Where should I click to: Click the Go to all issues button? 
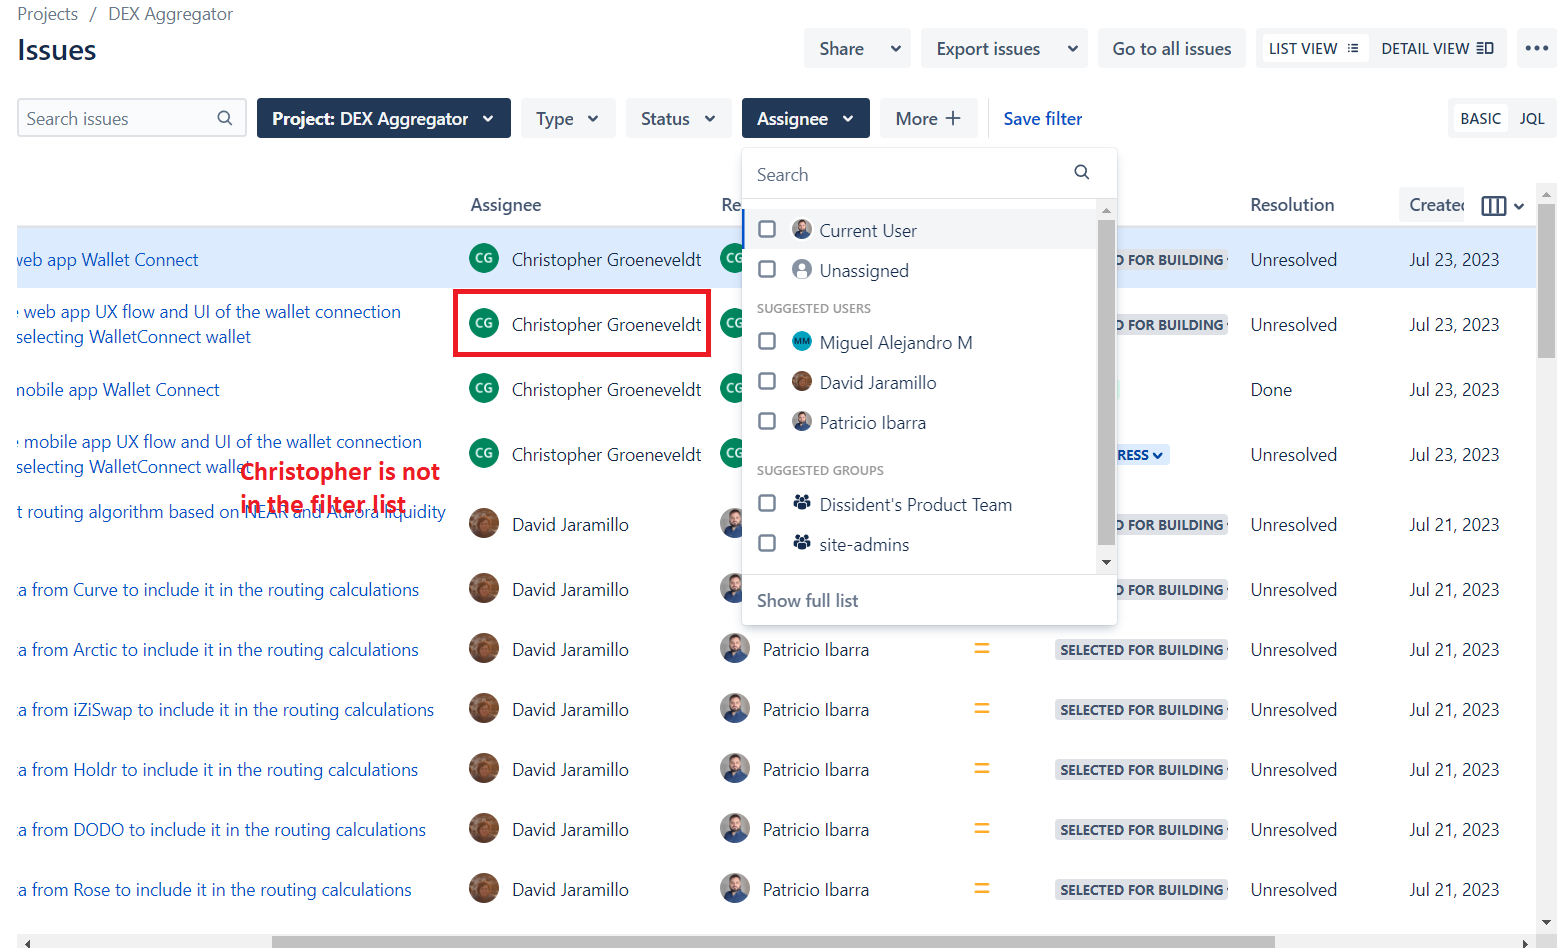point(1171,47)
